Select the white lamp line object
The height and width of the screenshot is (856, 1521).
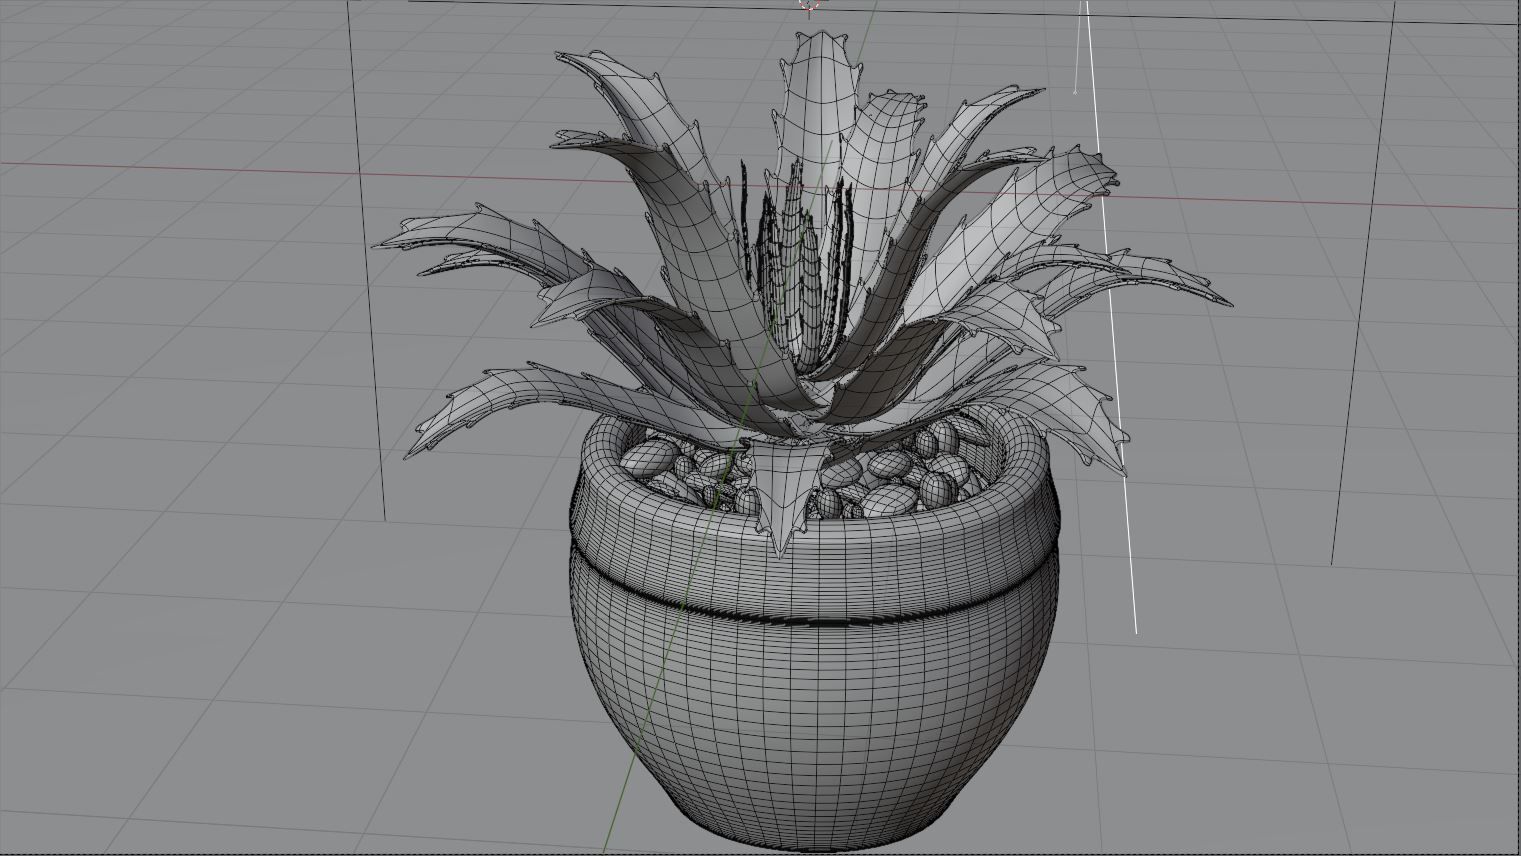coord(1110,318)
